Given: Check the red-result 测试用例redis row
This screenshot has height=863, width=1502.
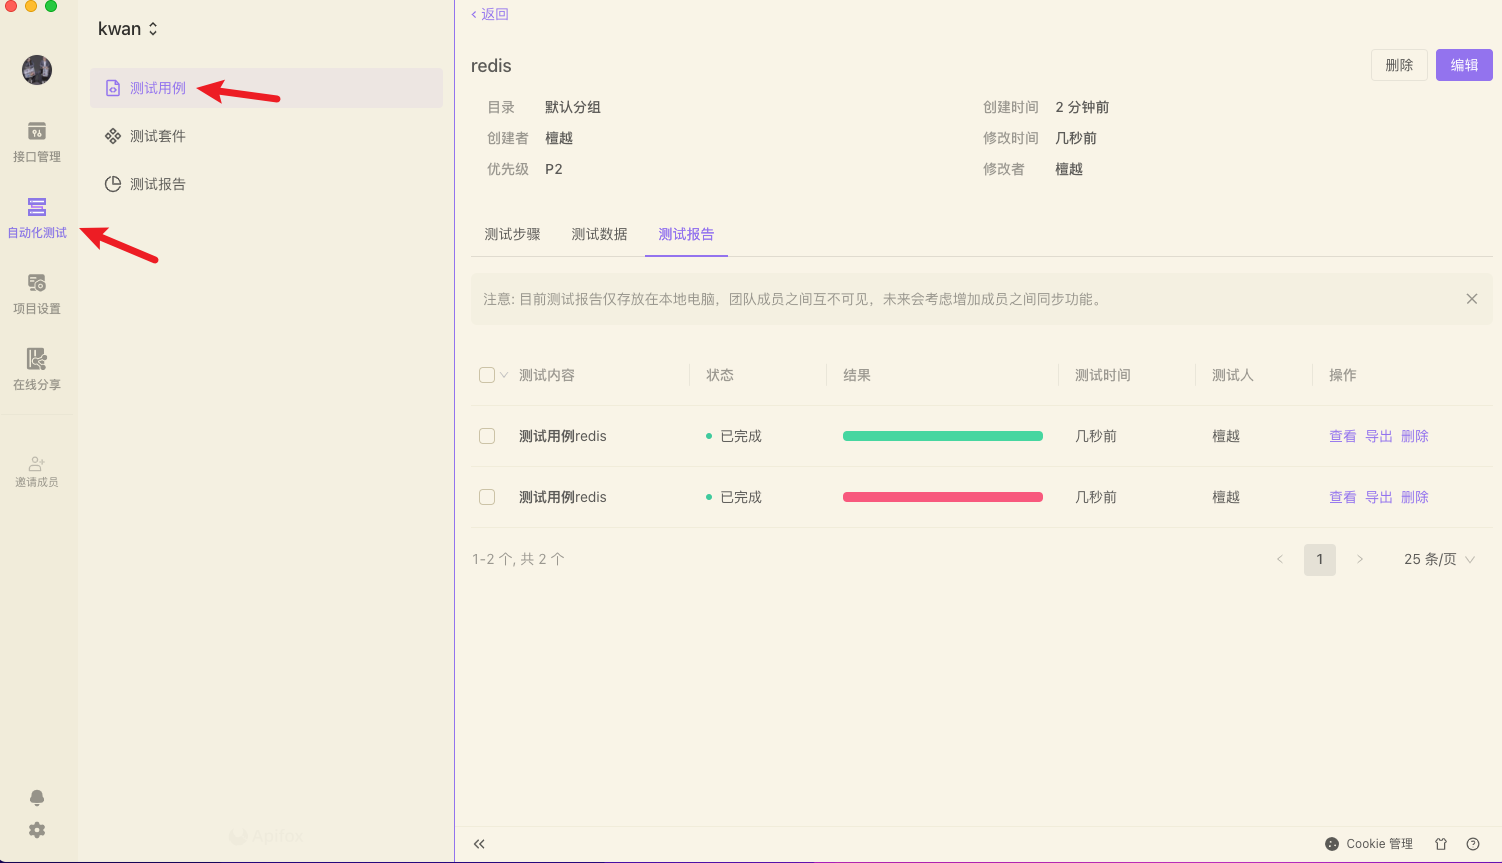Looking at the screenshot, I should [x=487, y=497].
